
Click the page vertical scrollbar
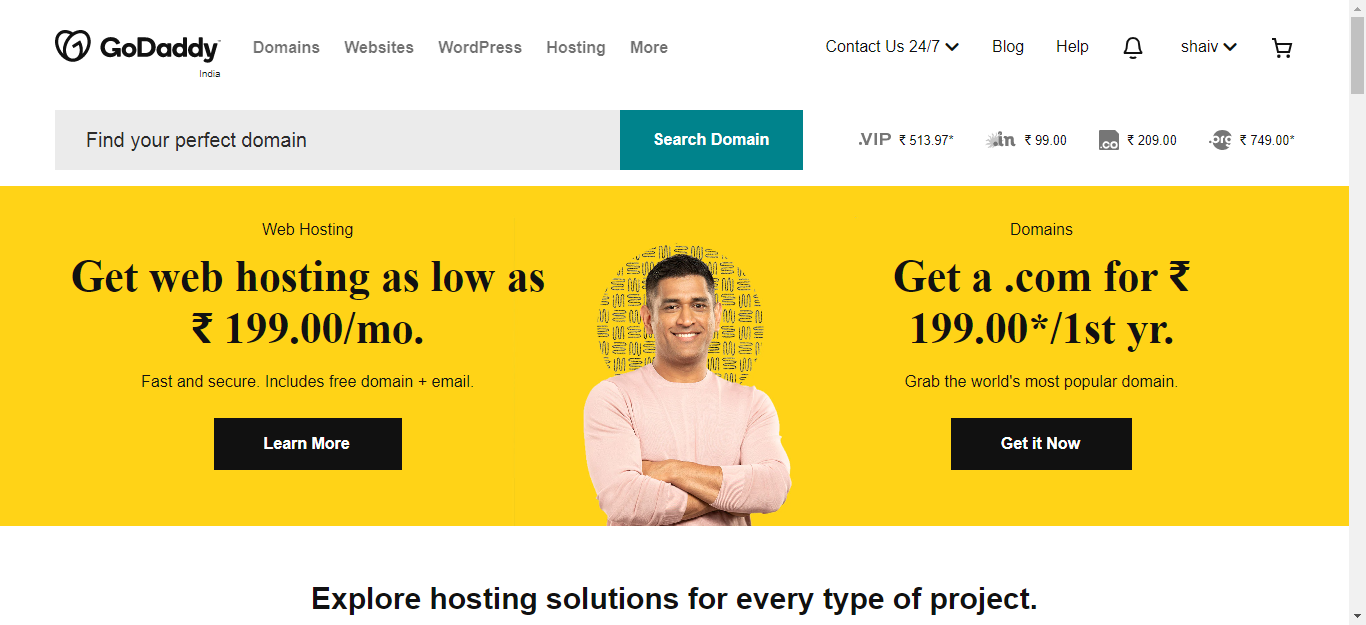[1357, 312]
